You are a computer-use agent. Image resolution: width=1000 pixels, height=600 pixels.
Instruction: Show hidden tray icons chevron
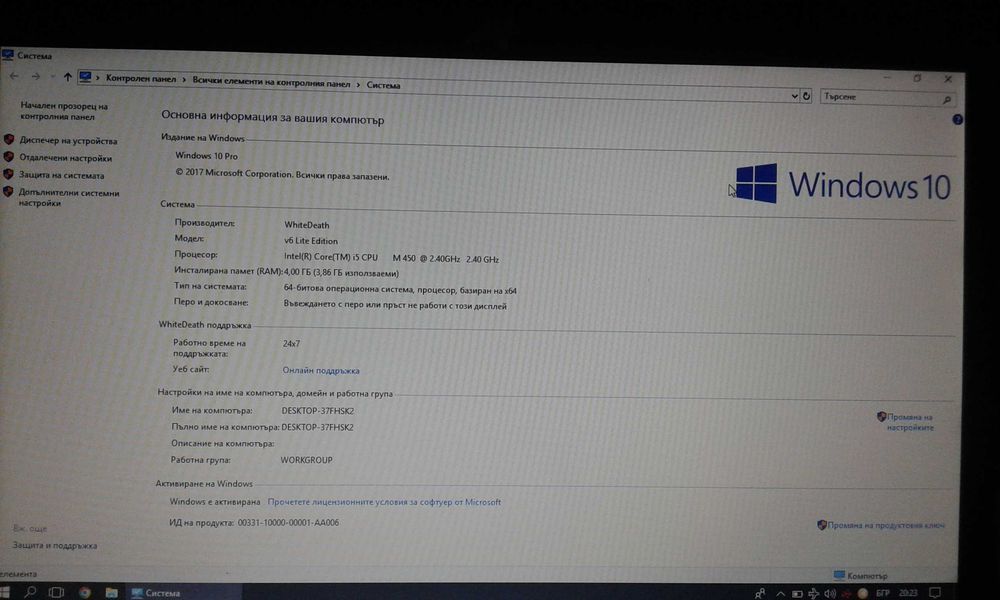point(780,593)
